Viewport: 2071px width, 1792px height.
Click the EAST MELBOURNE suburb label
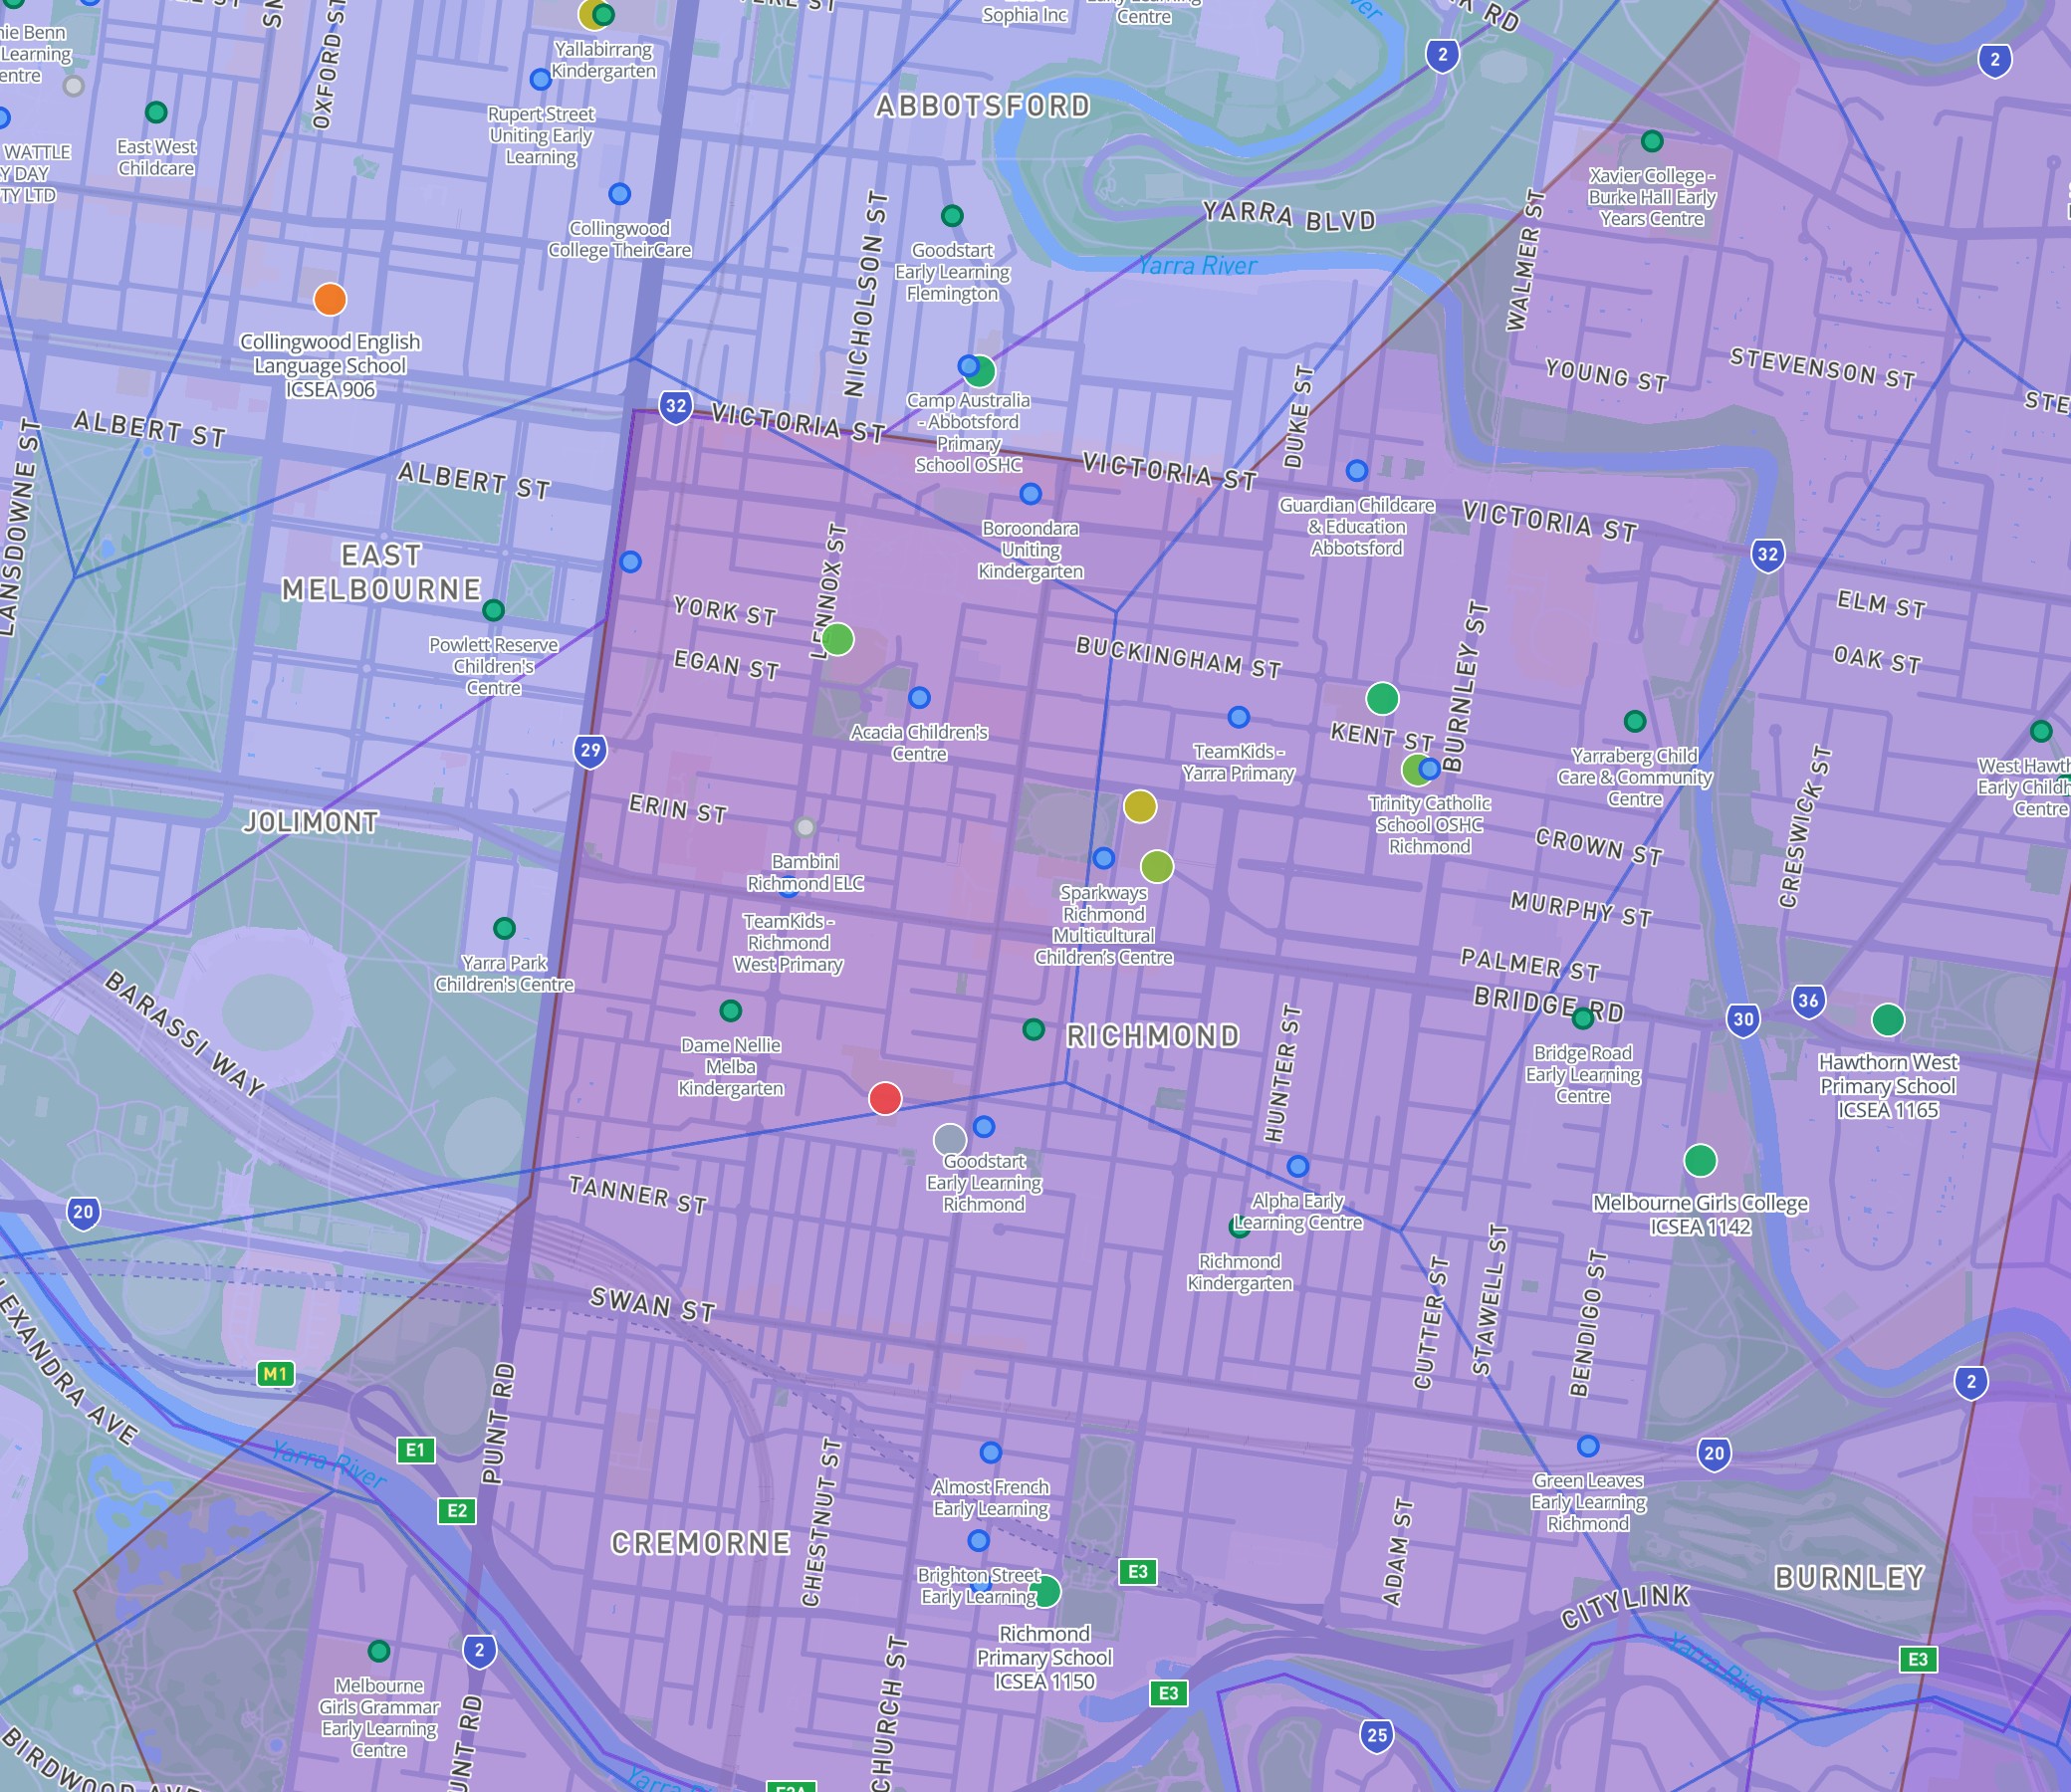pyautogui.click(x=382, y=572)
